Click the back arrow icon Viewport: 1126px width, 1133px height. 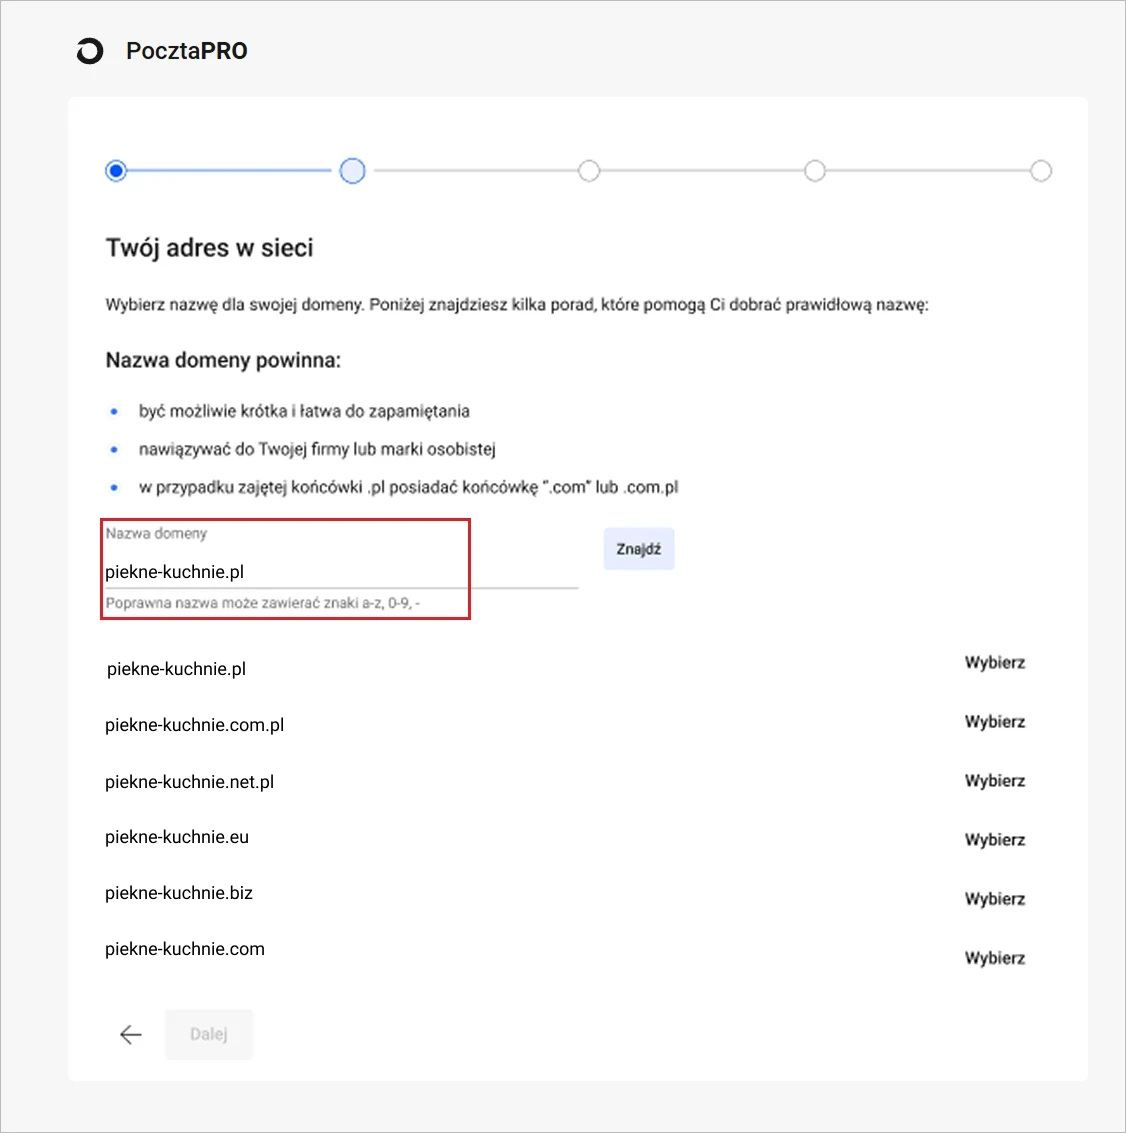(131, 1034)
